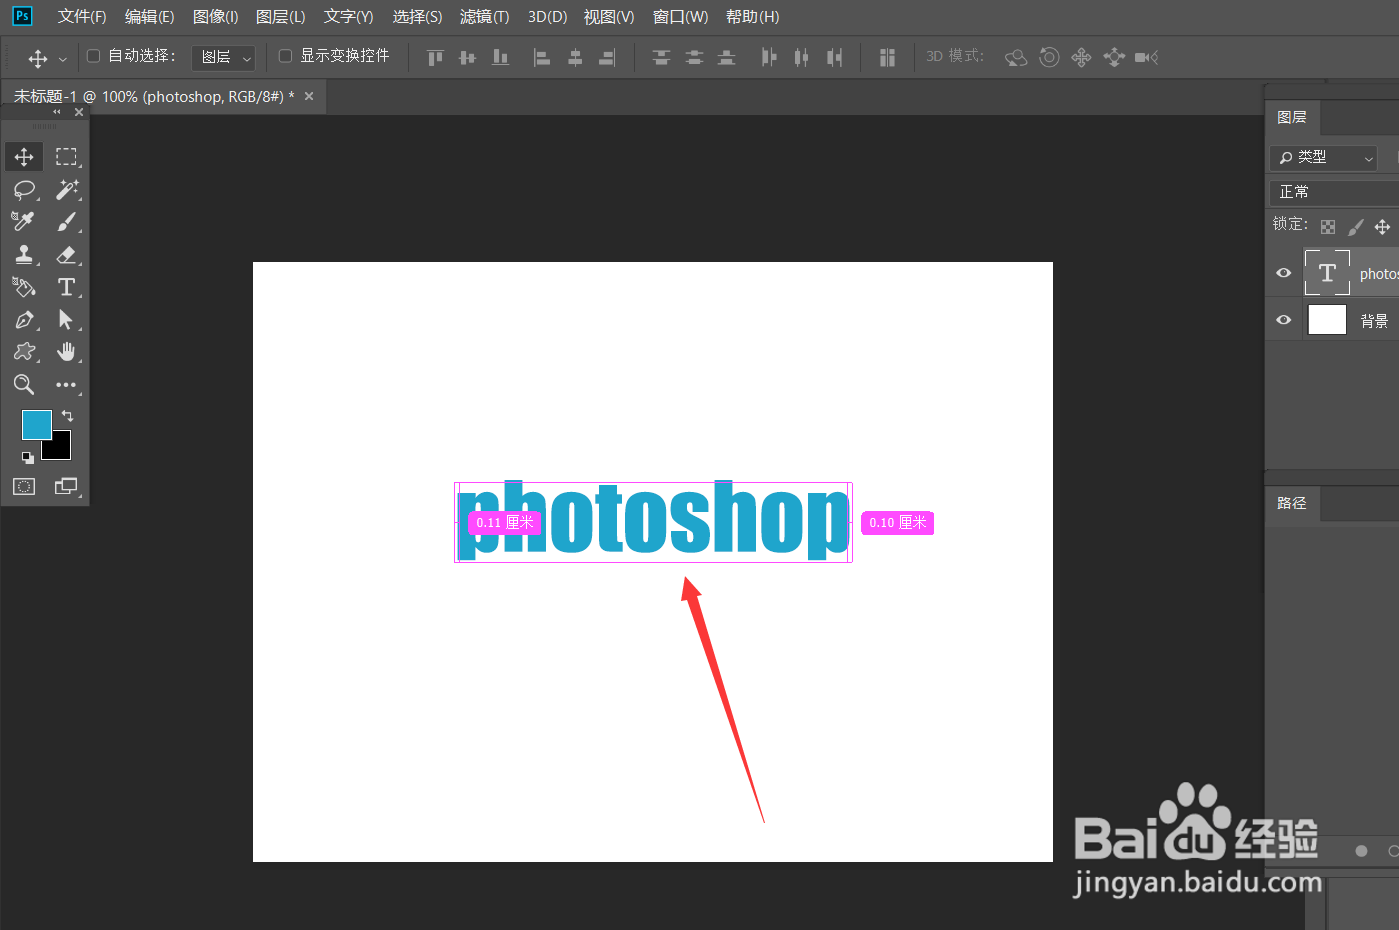Screen dimensions: 1399x930
Task: Click 3D video camera zoom icon
Action: 1146,57
